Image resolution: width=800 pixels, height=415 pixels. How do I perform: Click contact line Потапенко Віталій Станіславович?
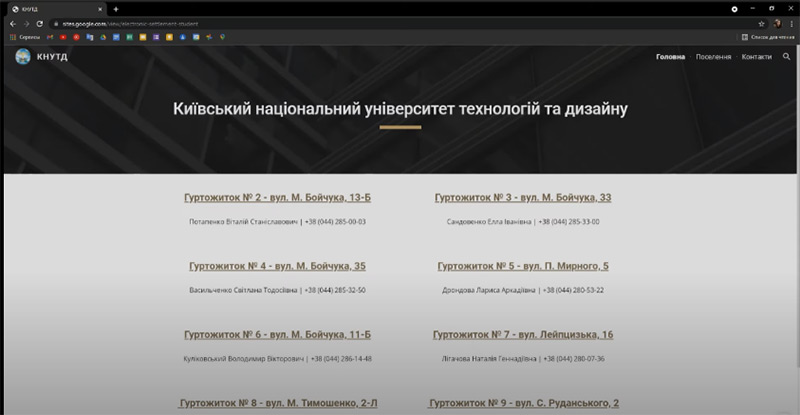pos(278,222)
